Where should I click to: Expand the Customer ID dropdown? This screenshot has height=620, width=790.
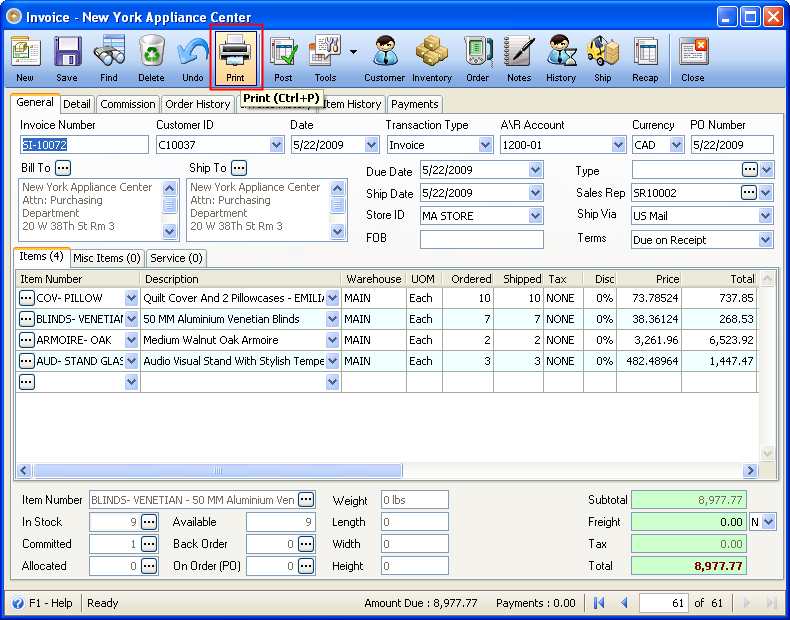277,145
